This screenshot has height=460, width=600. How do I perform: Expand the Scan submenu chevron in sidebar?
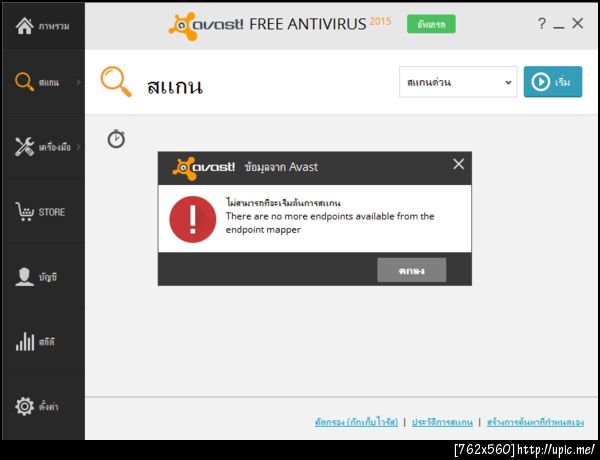tap(78, 82)
